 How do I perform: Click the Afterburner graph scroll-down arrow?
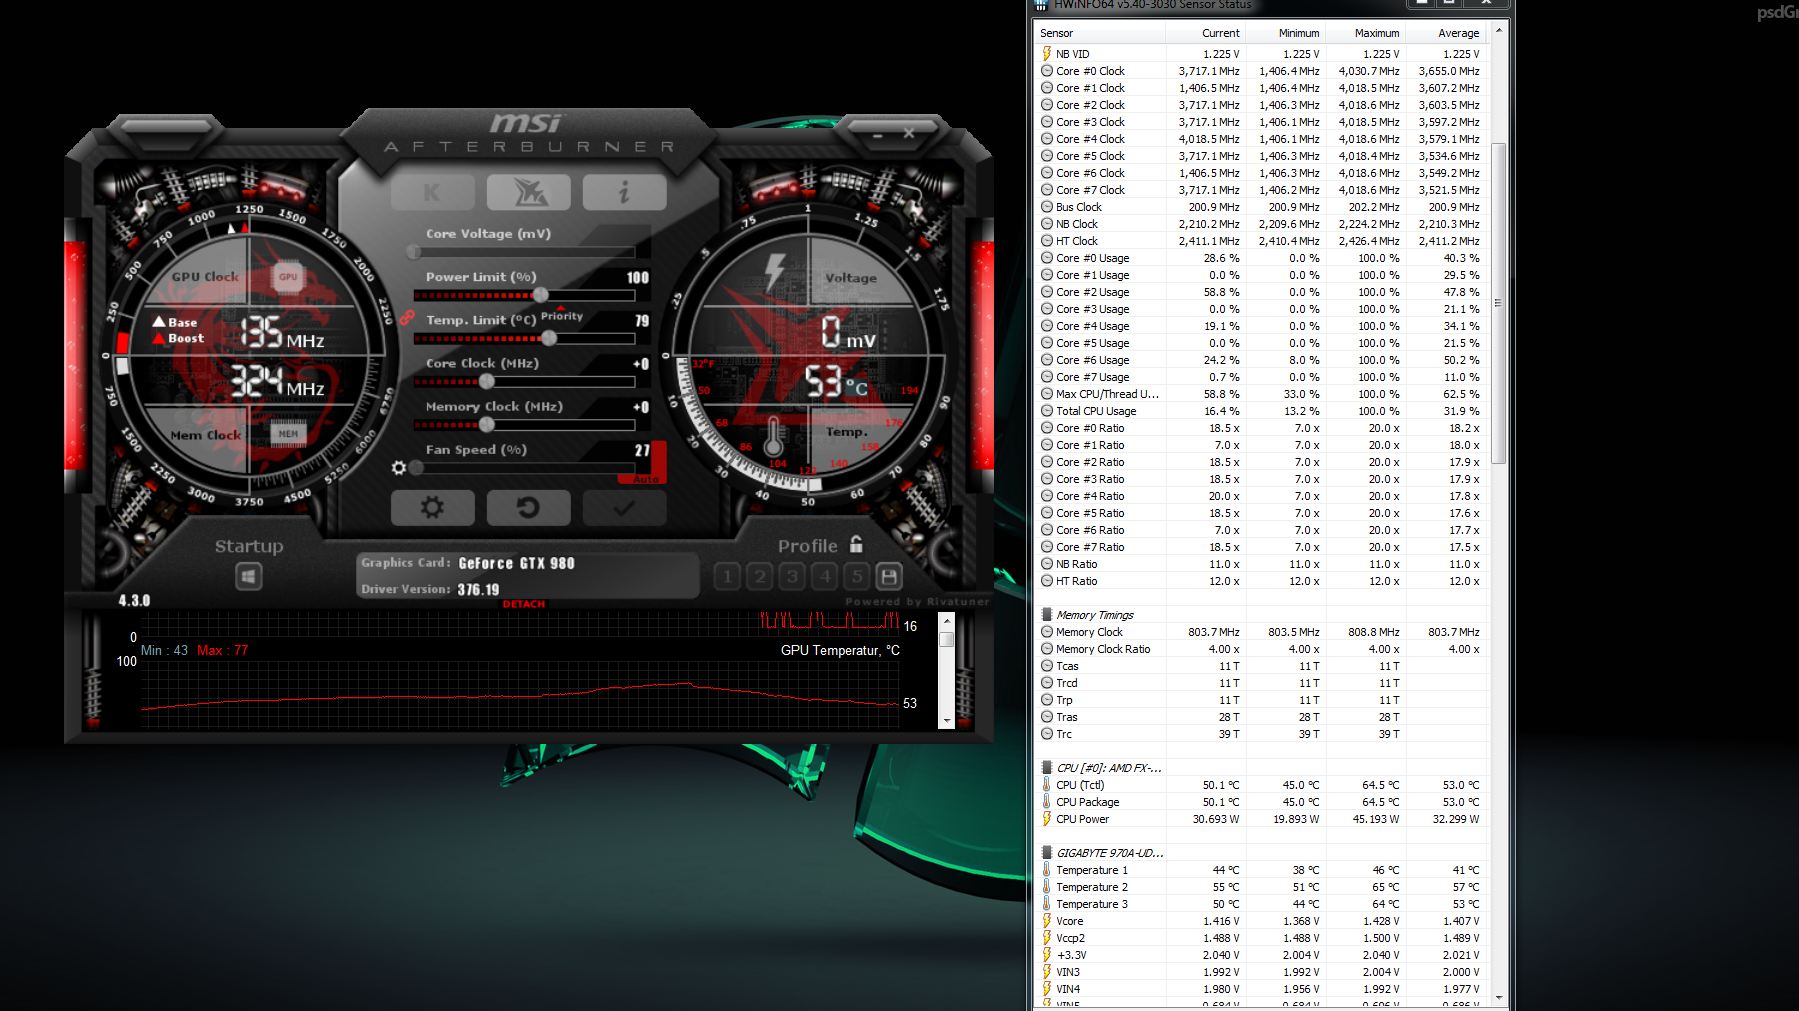(947, 720)
